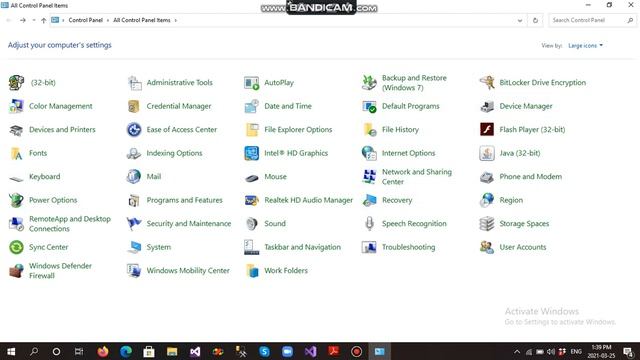Refresh the Control Panel view
640x360 pixels.
535,20
